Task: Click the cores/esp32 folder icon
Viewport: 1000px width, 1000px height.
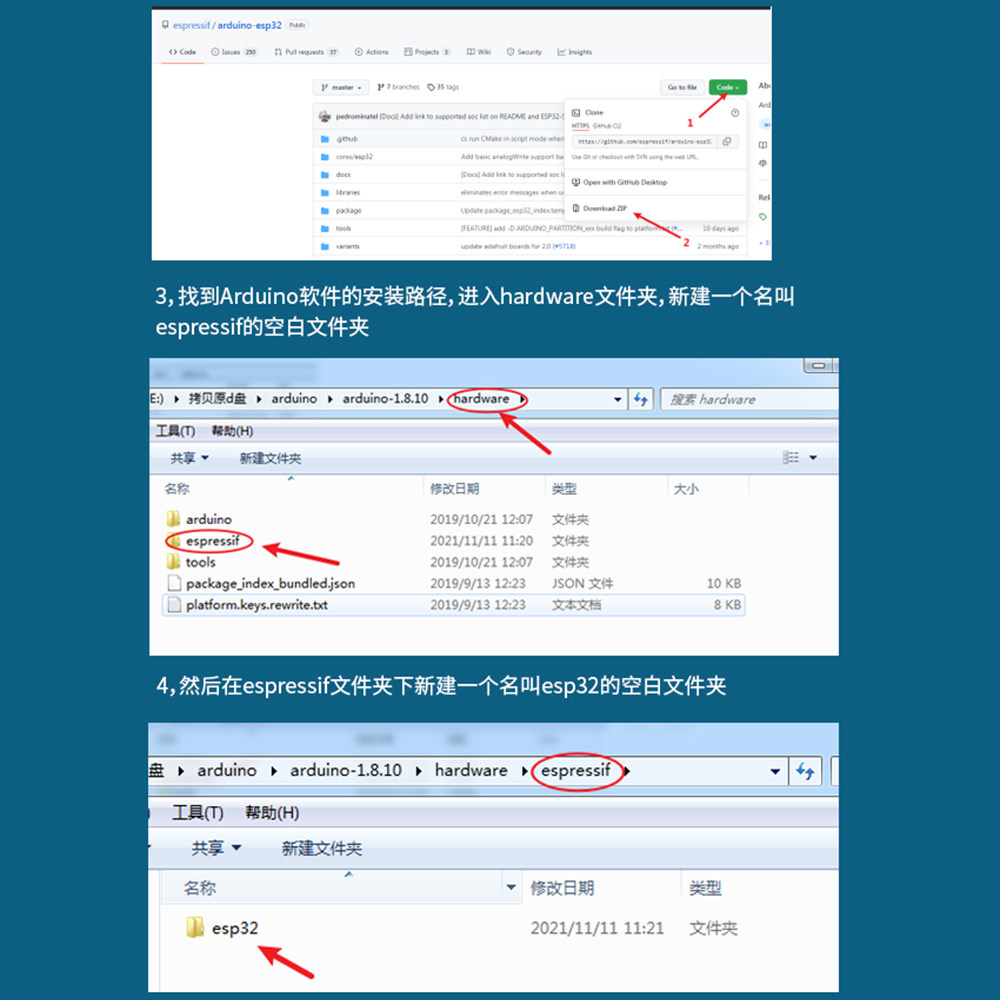Action: (x=325, y=156)
